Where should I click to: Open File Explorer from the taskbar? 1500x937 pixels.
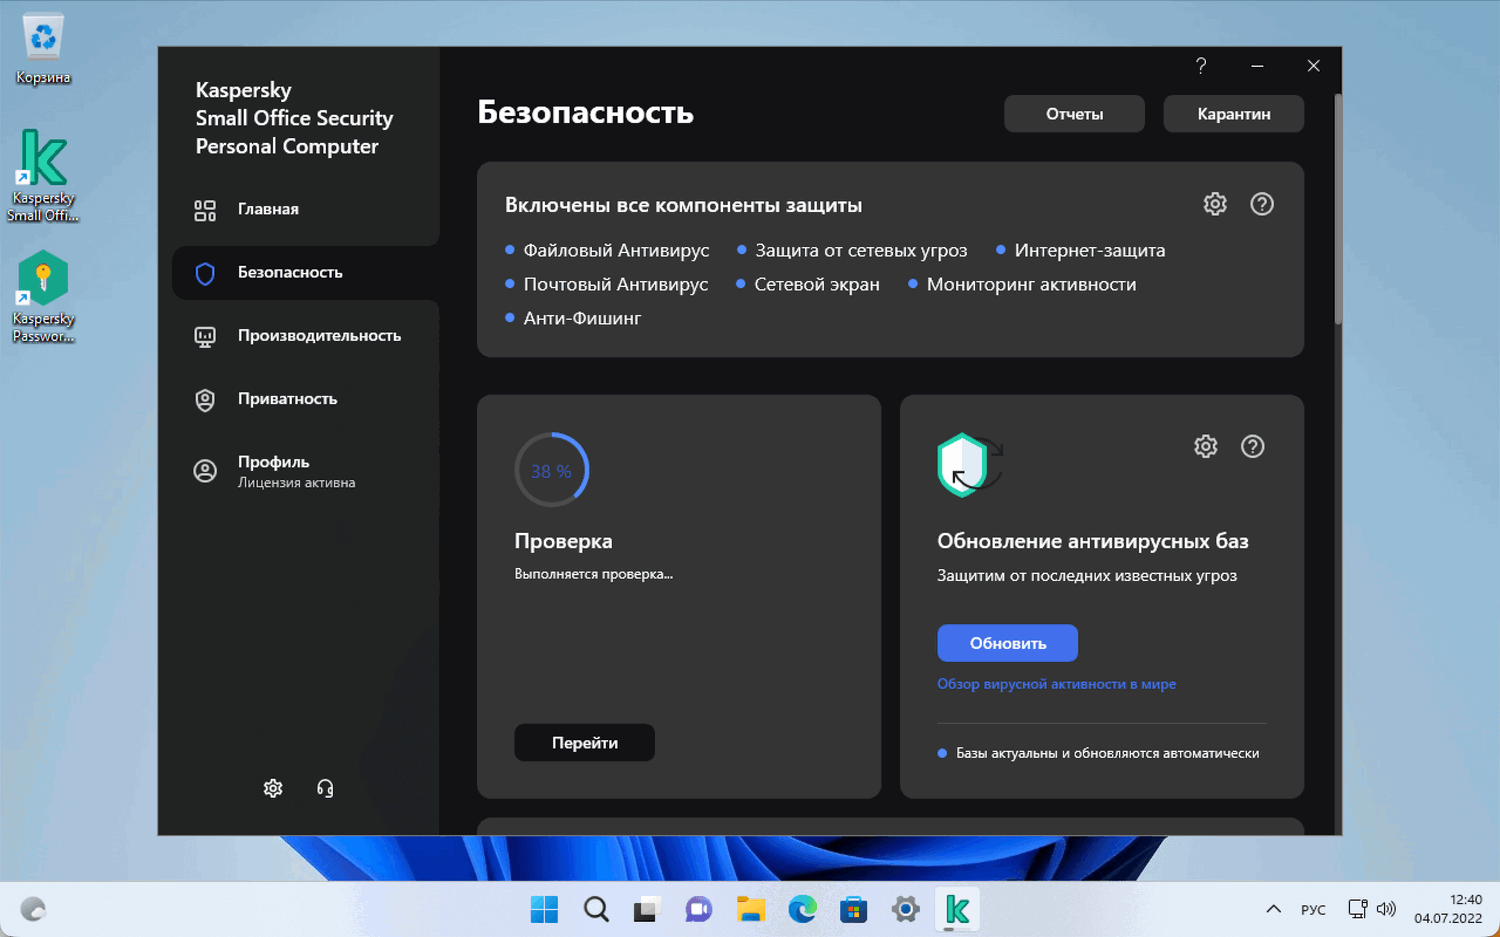click(x=751, y=909)
